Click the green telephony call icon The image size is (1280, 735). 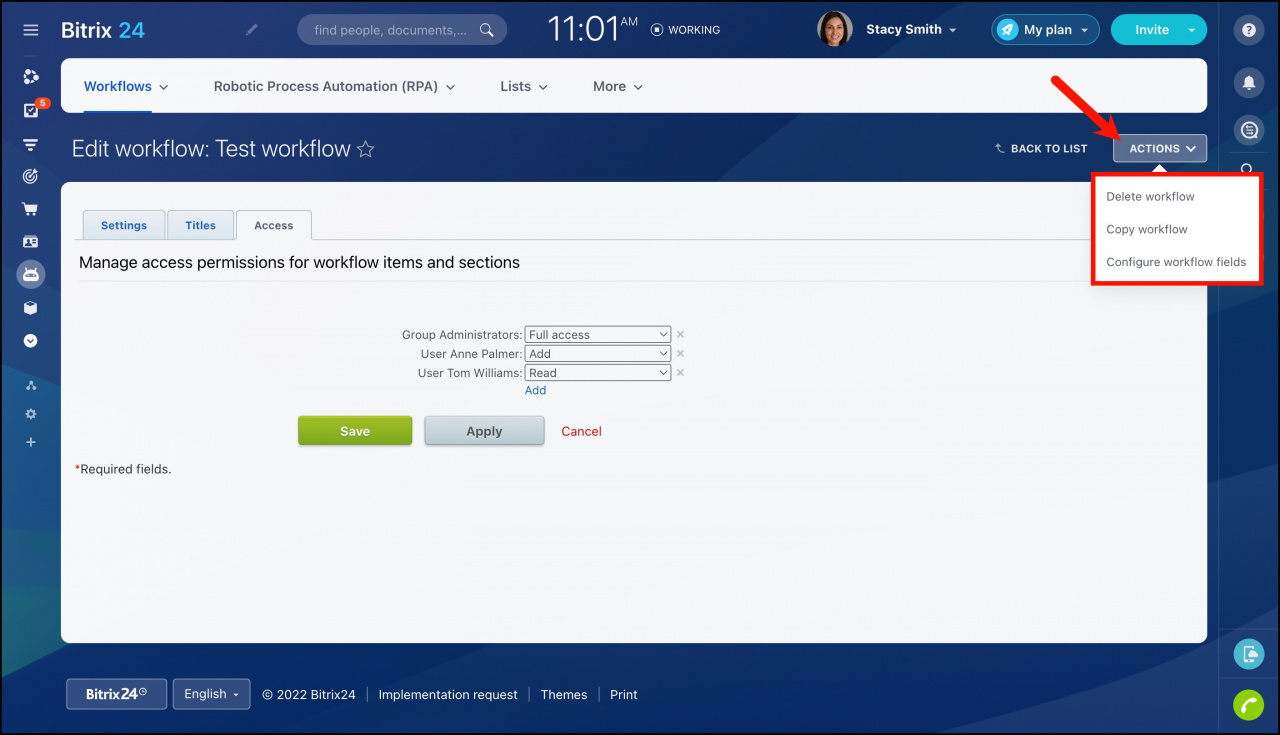(x=1249, y=705)
